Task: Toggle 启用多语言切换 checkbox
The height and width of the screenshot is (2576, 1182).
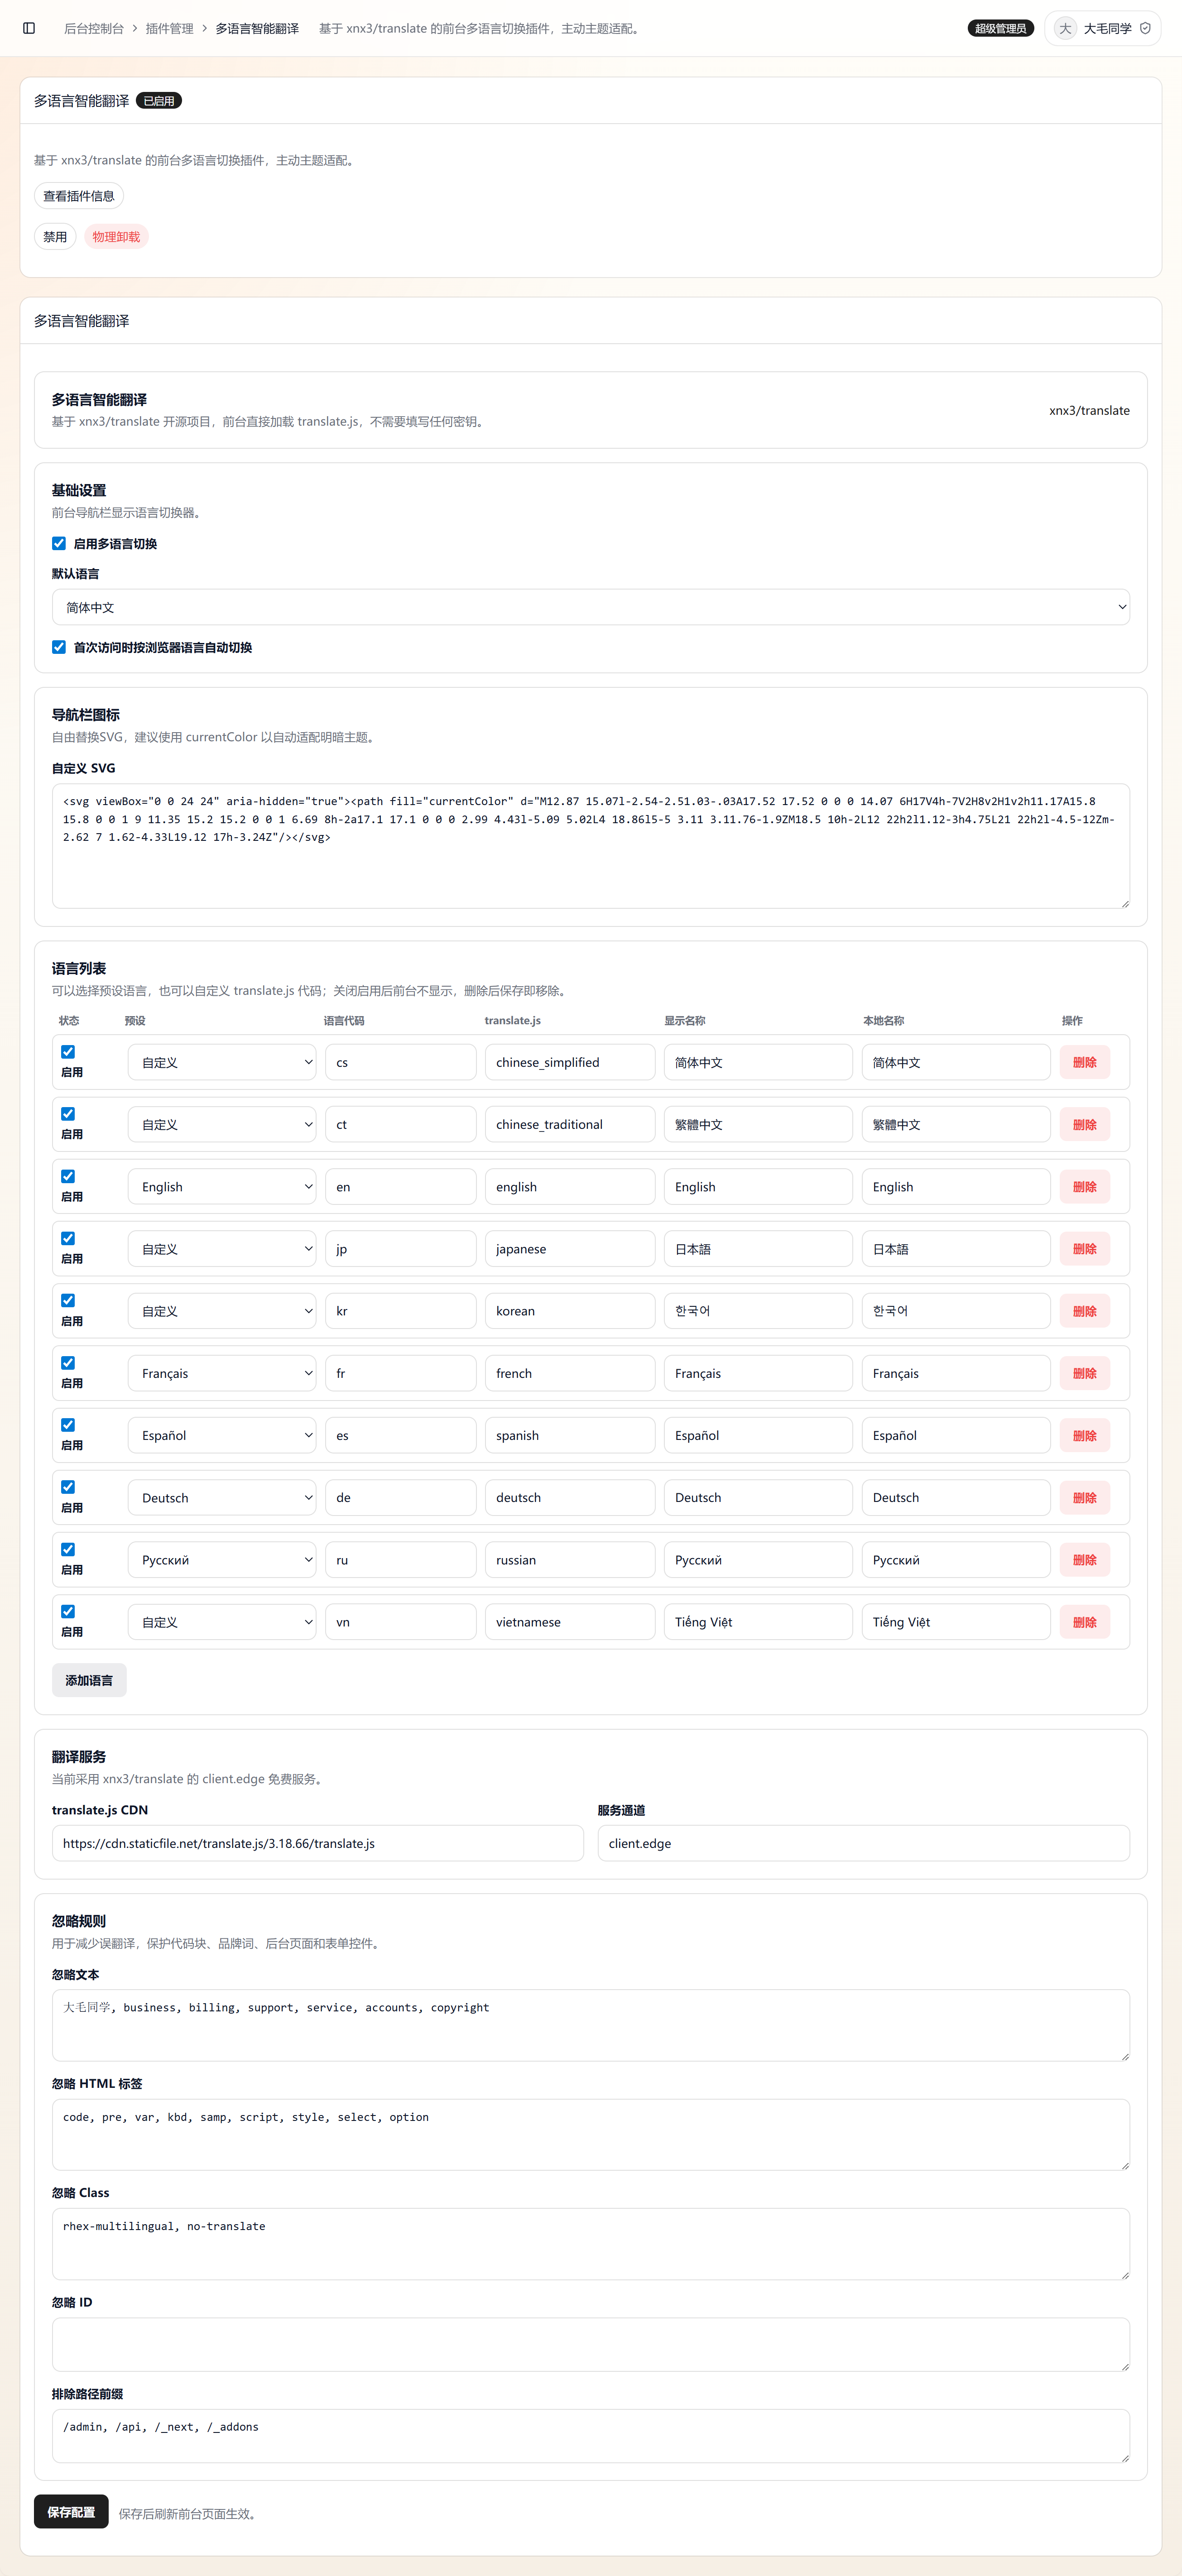Action: 59,544
